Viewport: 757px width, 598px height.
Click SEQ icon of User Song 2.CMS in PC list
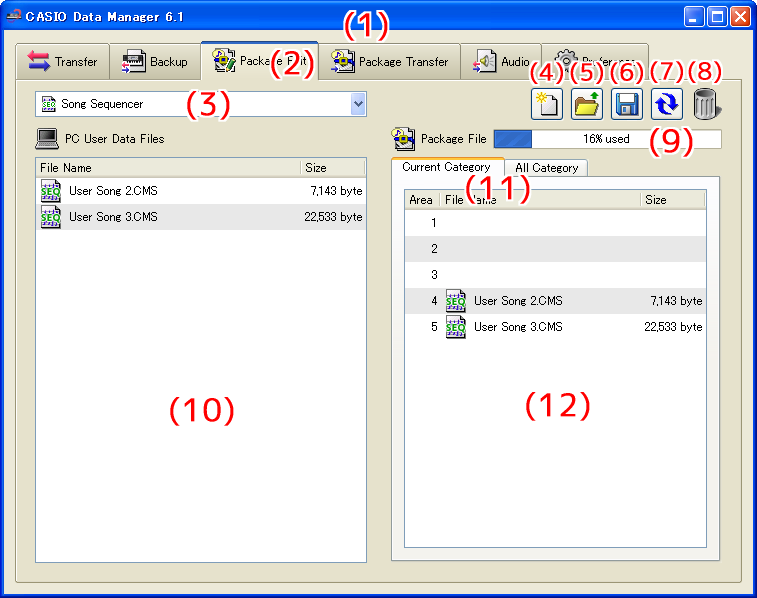(x=51, y=191)
